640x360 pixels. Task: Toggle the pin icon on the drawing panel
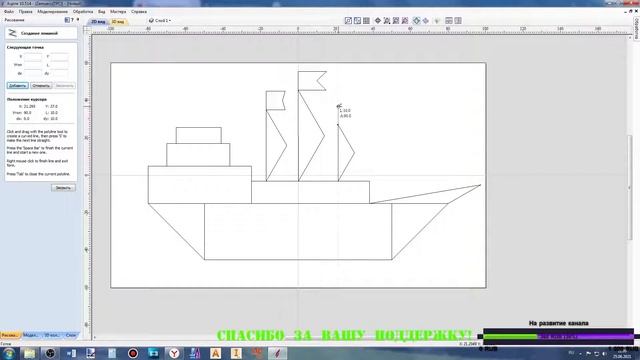coord(78,20)
